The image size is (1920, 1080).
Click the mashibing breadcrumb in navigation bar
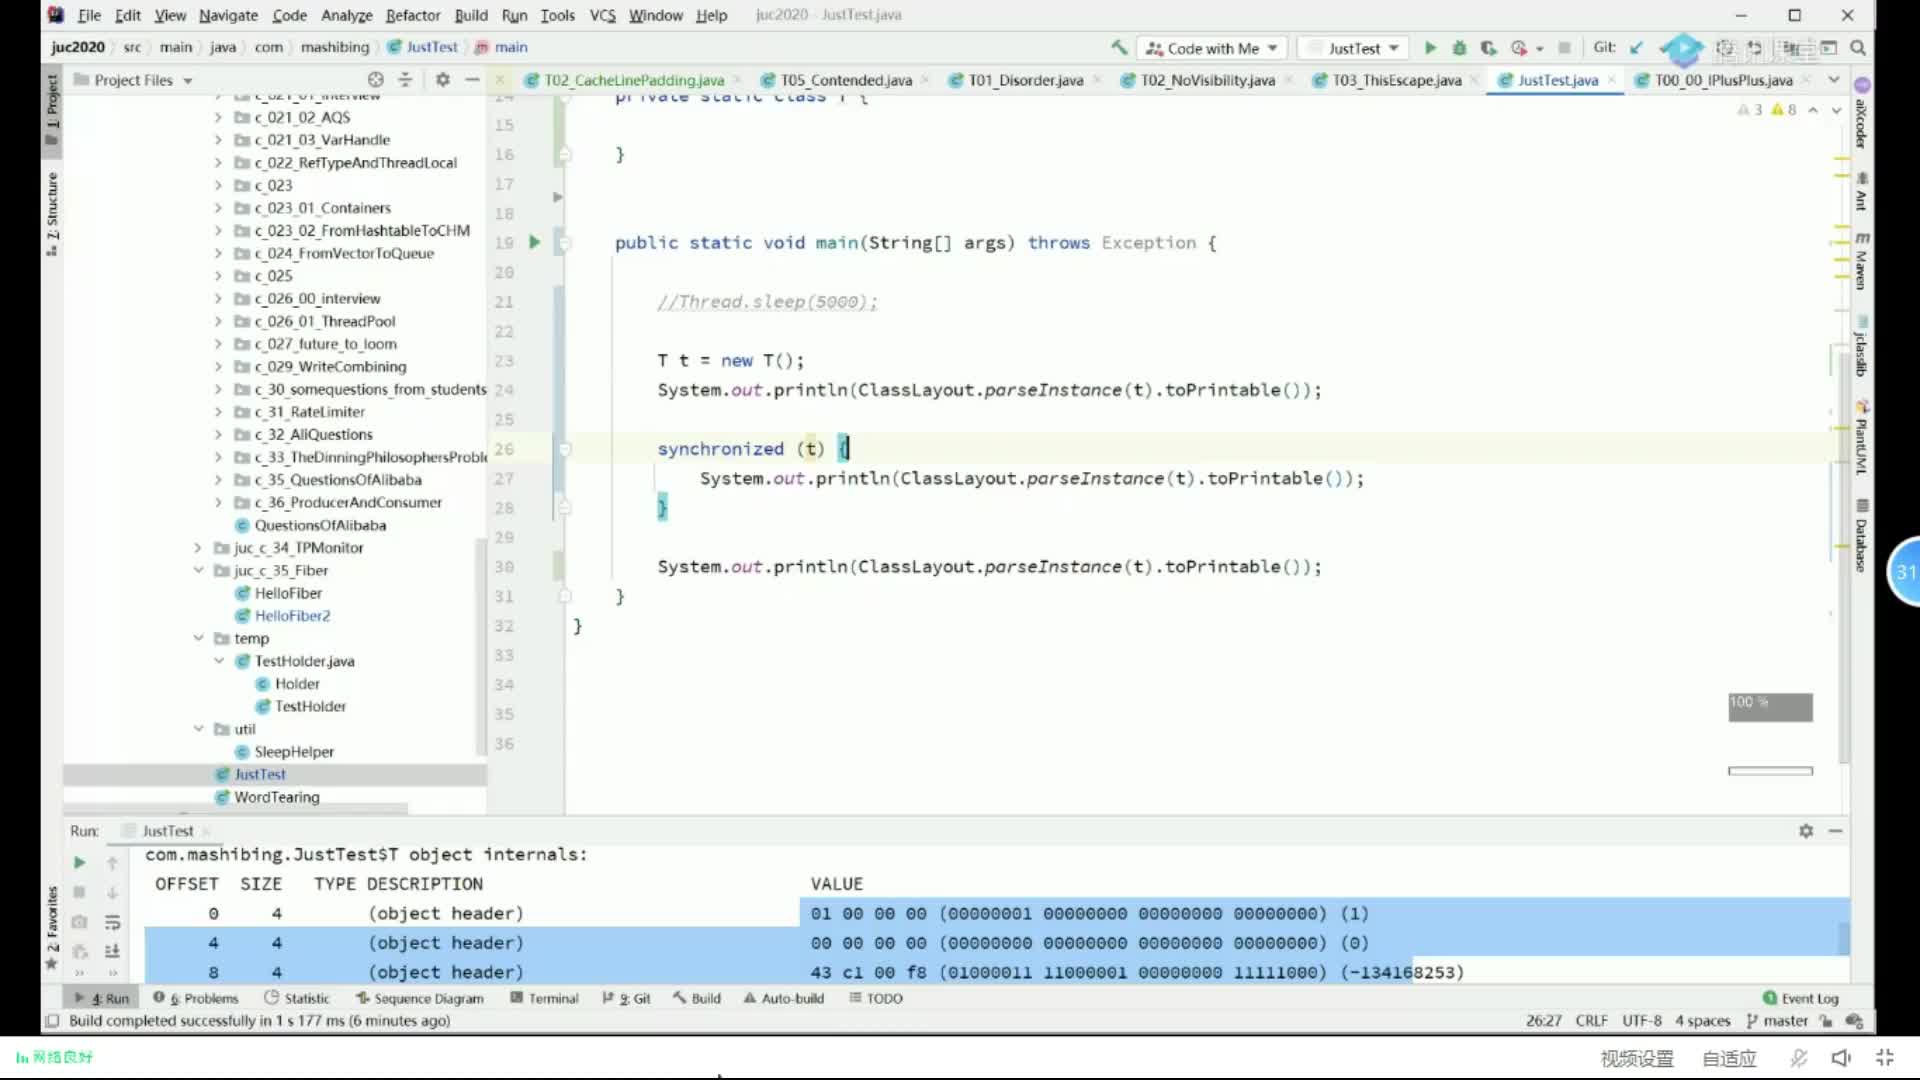[x=335, y=47]
